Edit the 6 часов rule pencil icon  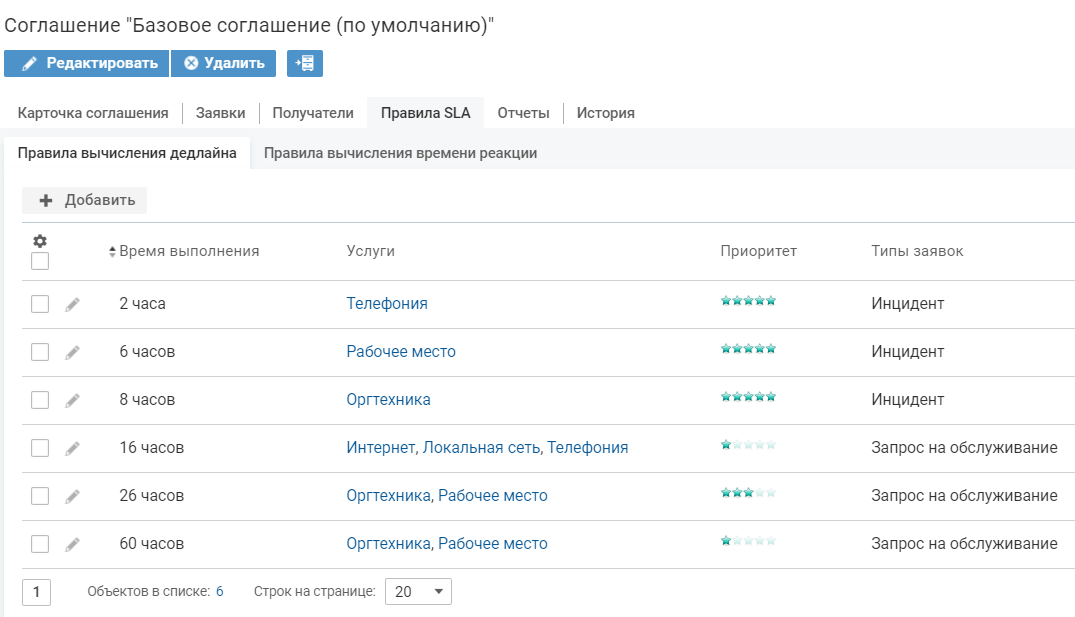(72, 352)
